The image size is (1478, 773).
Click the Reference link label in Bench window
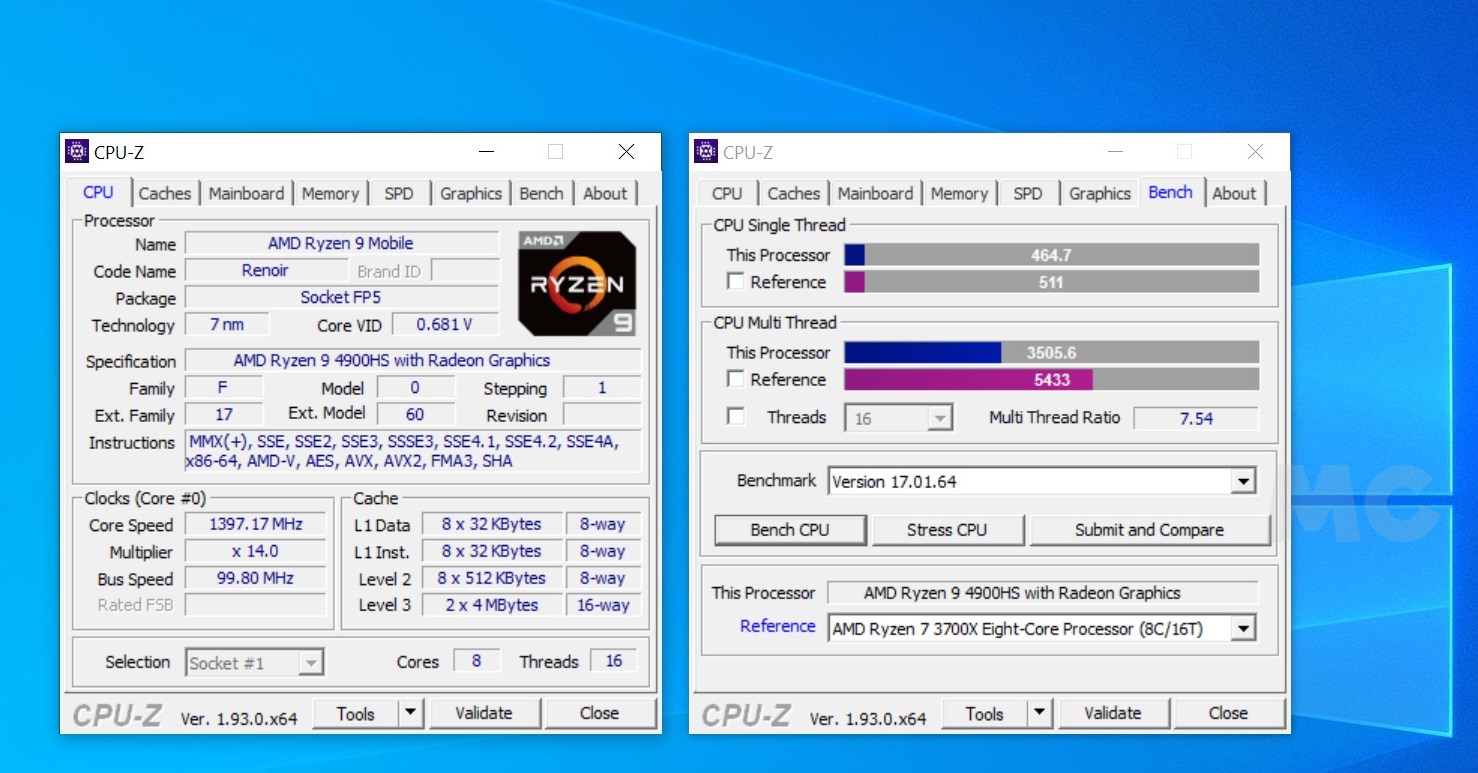point(777,626)
